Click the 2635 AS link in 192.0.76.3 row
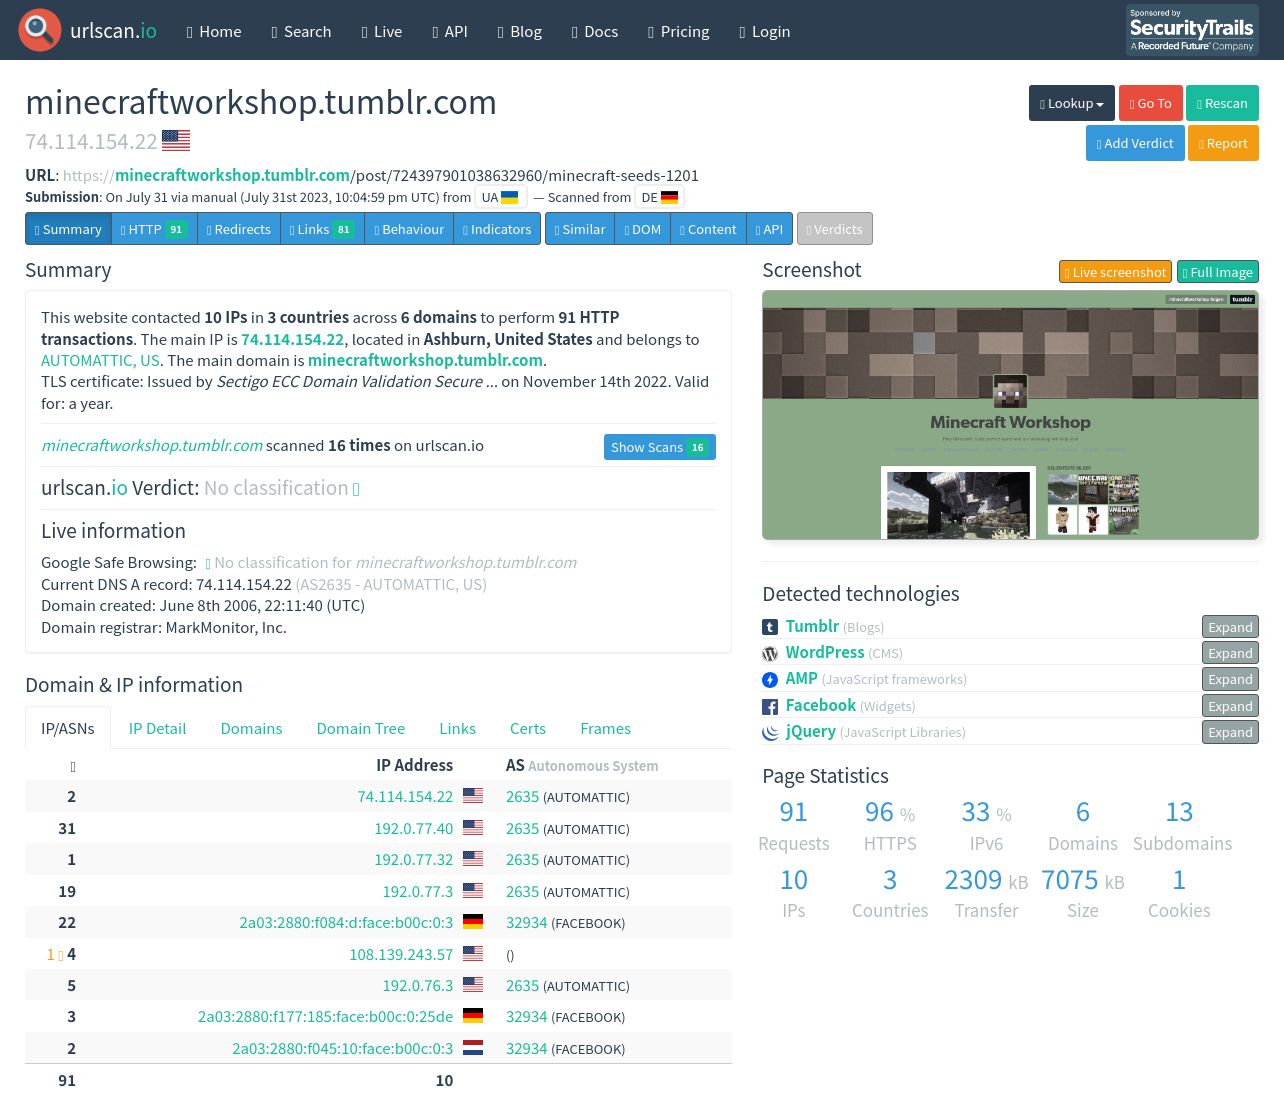Screen dimensions: 1284x1119 pos(522,985)
